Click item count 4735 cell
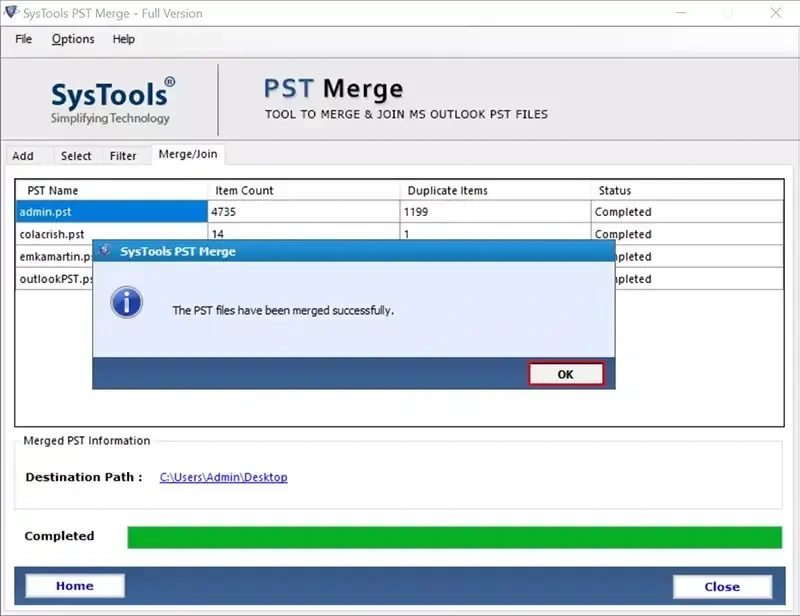This screenshot has height=616, width=800. pos(303,212)
